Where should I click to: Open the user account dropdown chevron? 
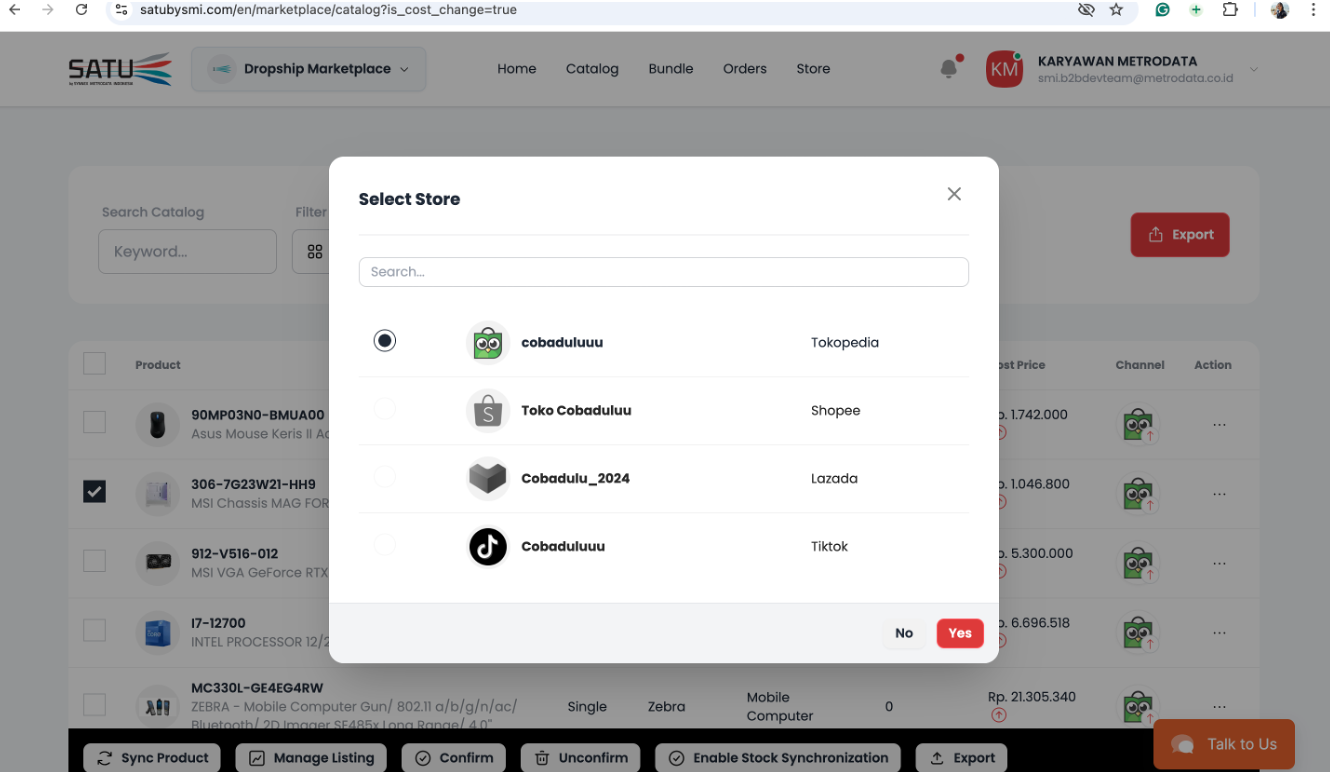pyautogui.click(x=1253, y=69)
